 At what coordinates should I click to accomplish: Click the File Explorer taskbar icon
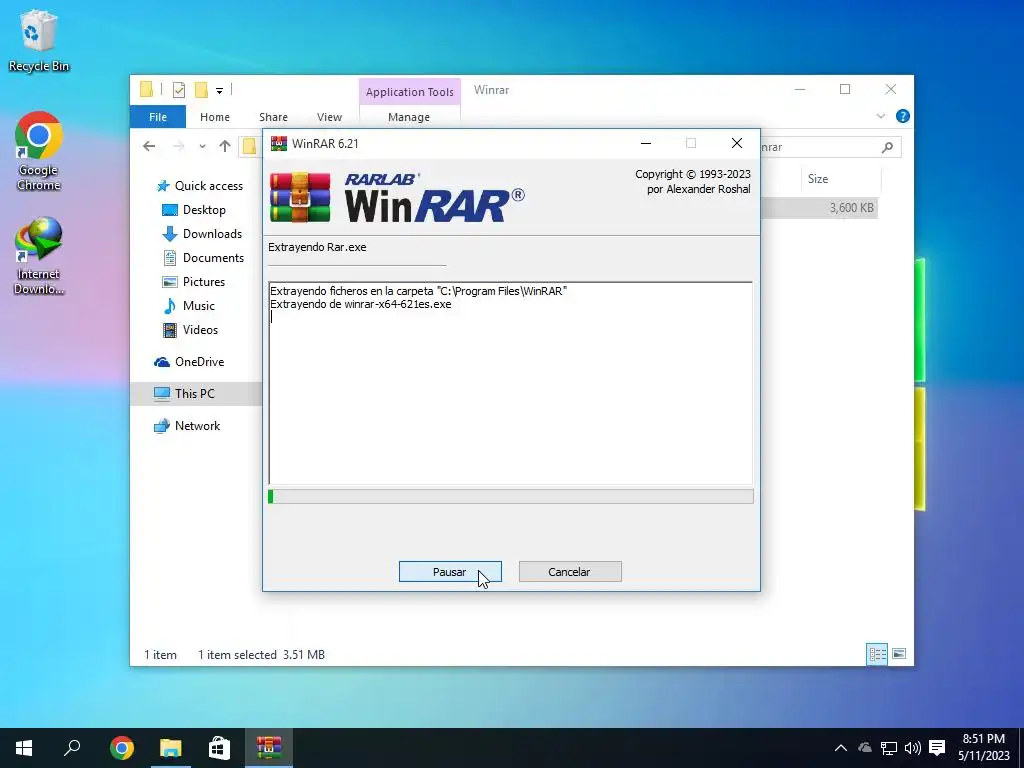point(170,748)
